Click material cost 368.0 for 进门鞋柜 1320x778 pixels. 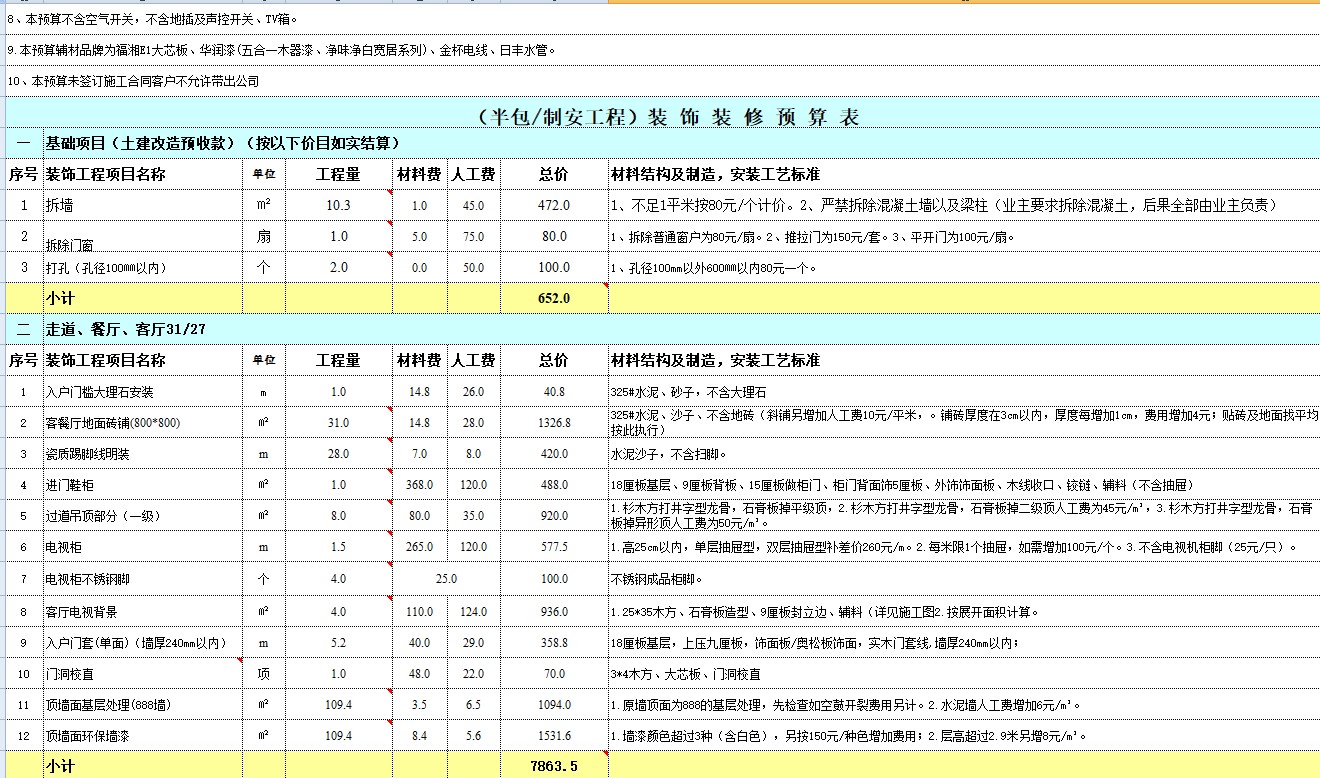click(419, 485)
